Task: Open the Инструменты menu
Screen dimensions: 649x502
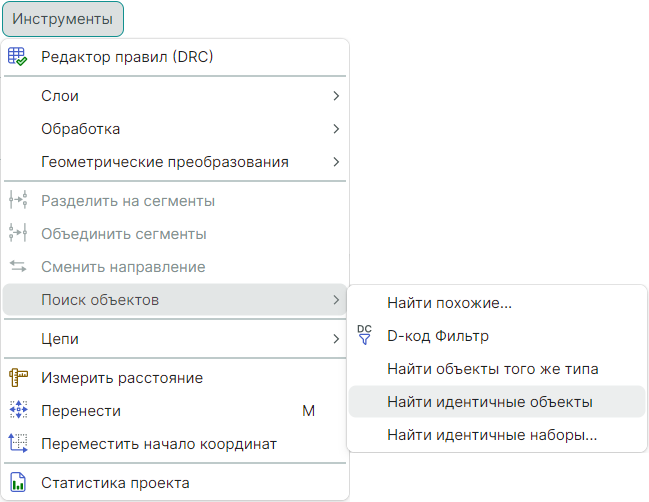Action: click(62, 19)
